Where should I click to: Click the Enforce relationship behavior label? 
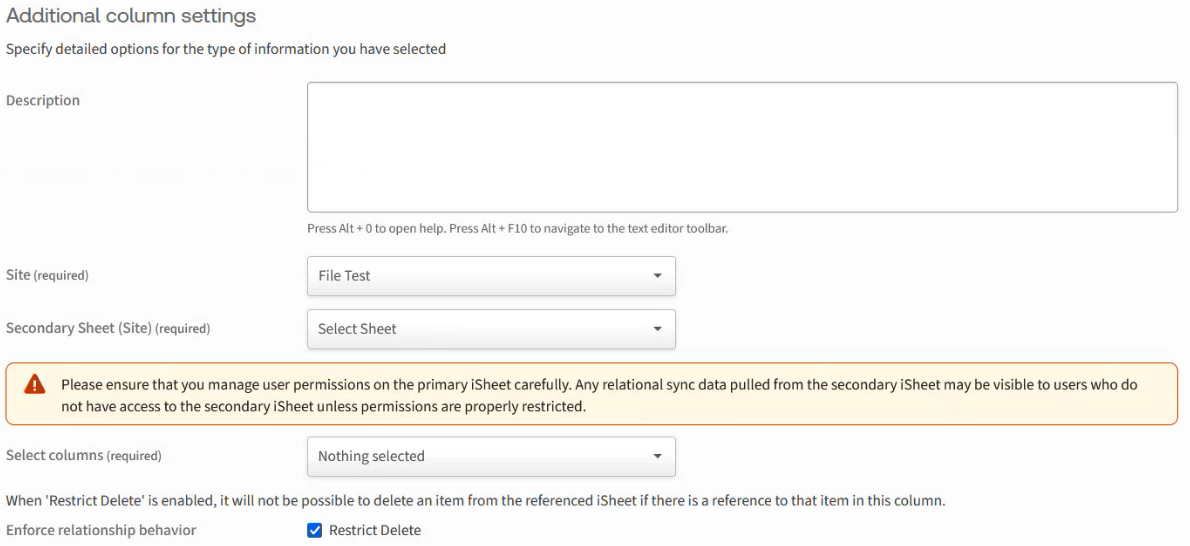point(101,530)
